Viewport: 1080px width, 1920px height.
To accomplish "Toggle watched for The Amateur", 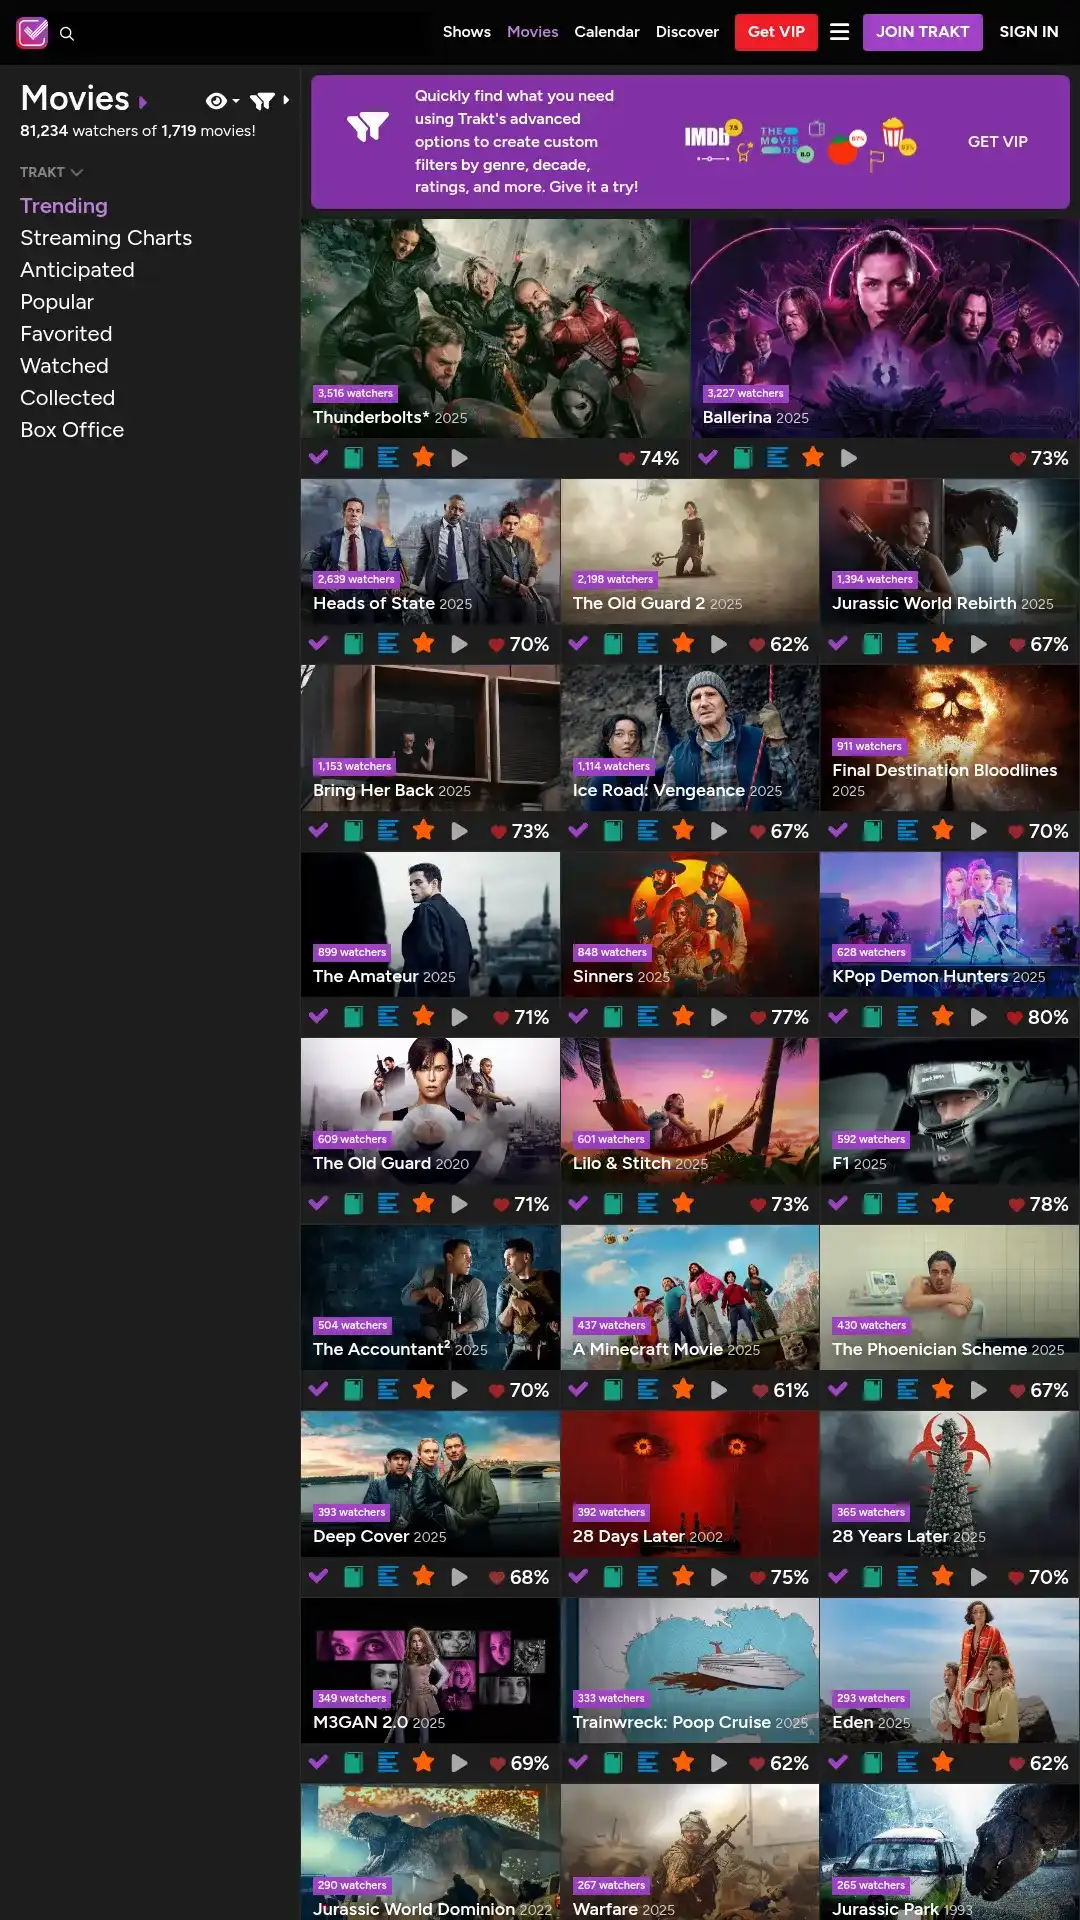I will 319,1017.
